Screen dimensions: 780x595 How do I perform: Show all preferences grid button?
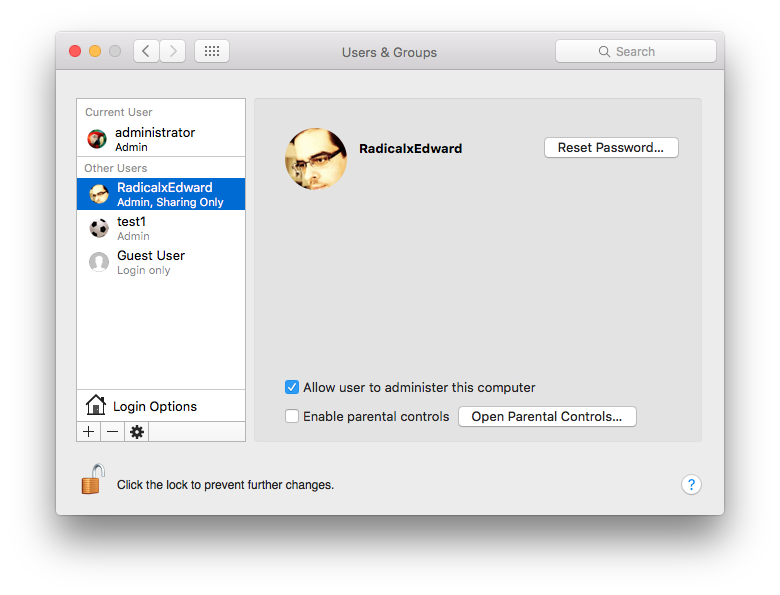(x=212, y=51)
